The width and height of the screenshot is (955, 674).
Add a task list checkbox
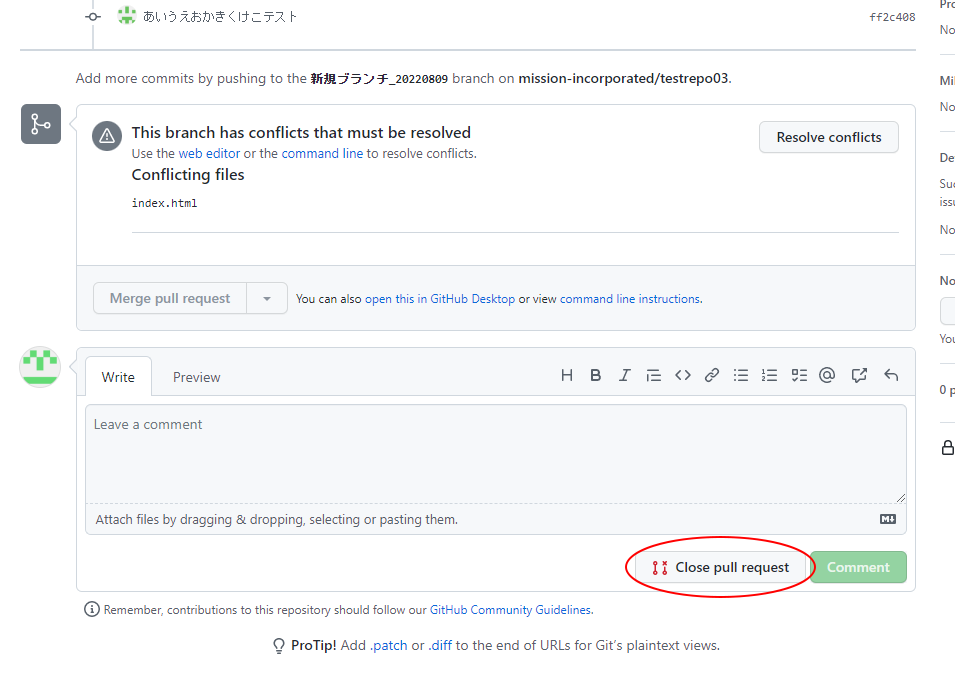click(799, 376)
